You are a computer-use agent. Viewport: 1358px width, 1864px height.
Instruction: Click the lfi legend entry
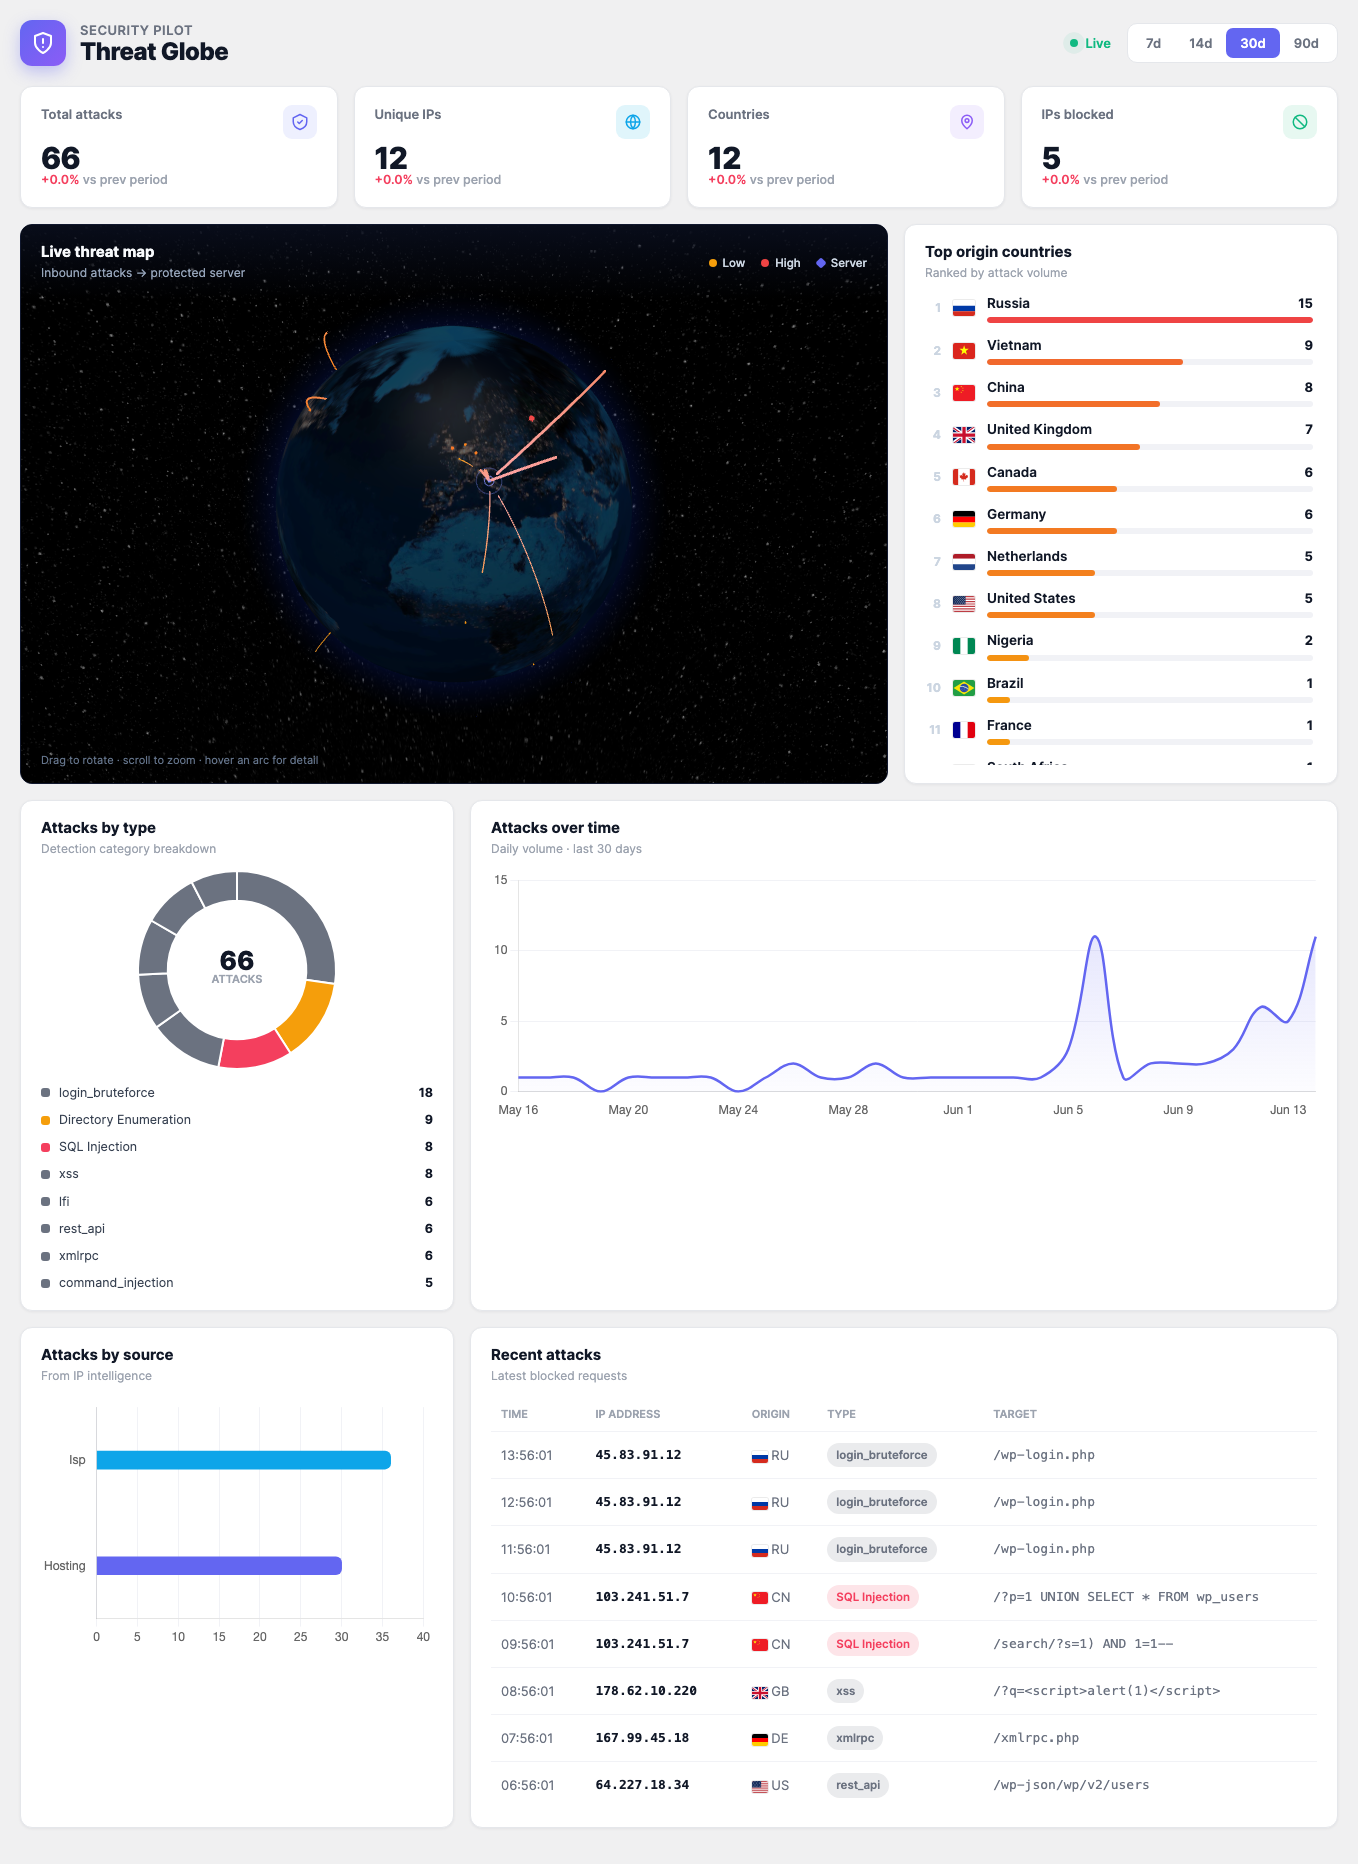click(x=237, y=1201)
